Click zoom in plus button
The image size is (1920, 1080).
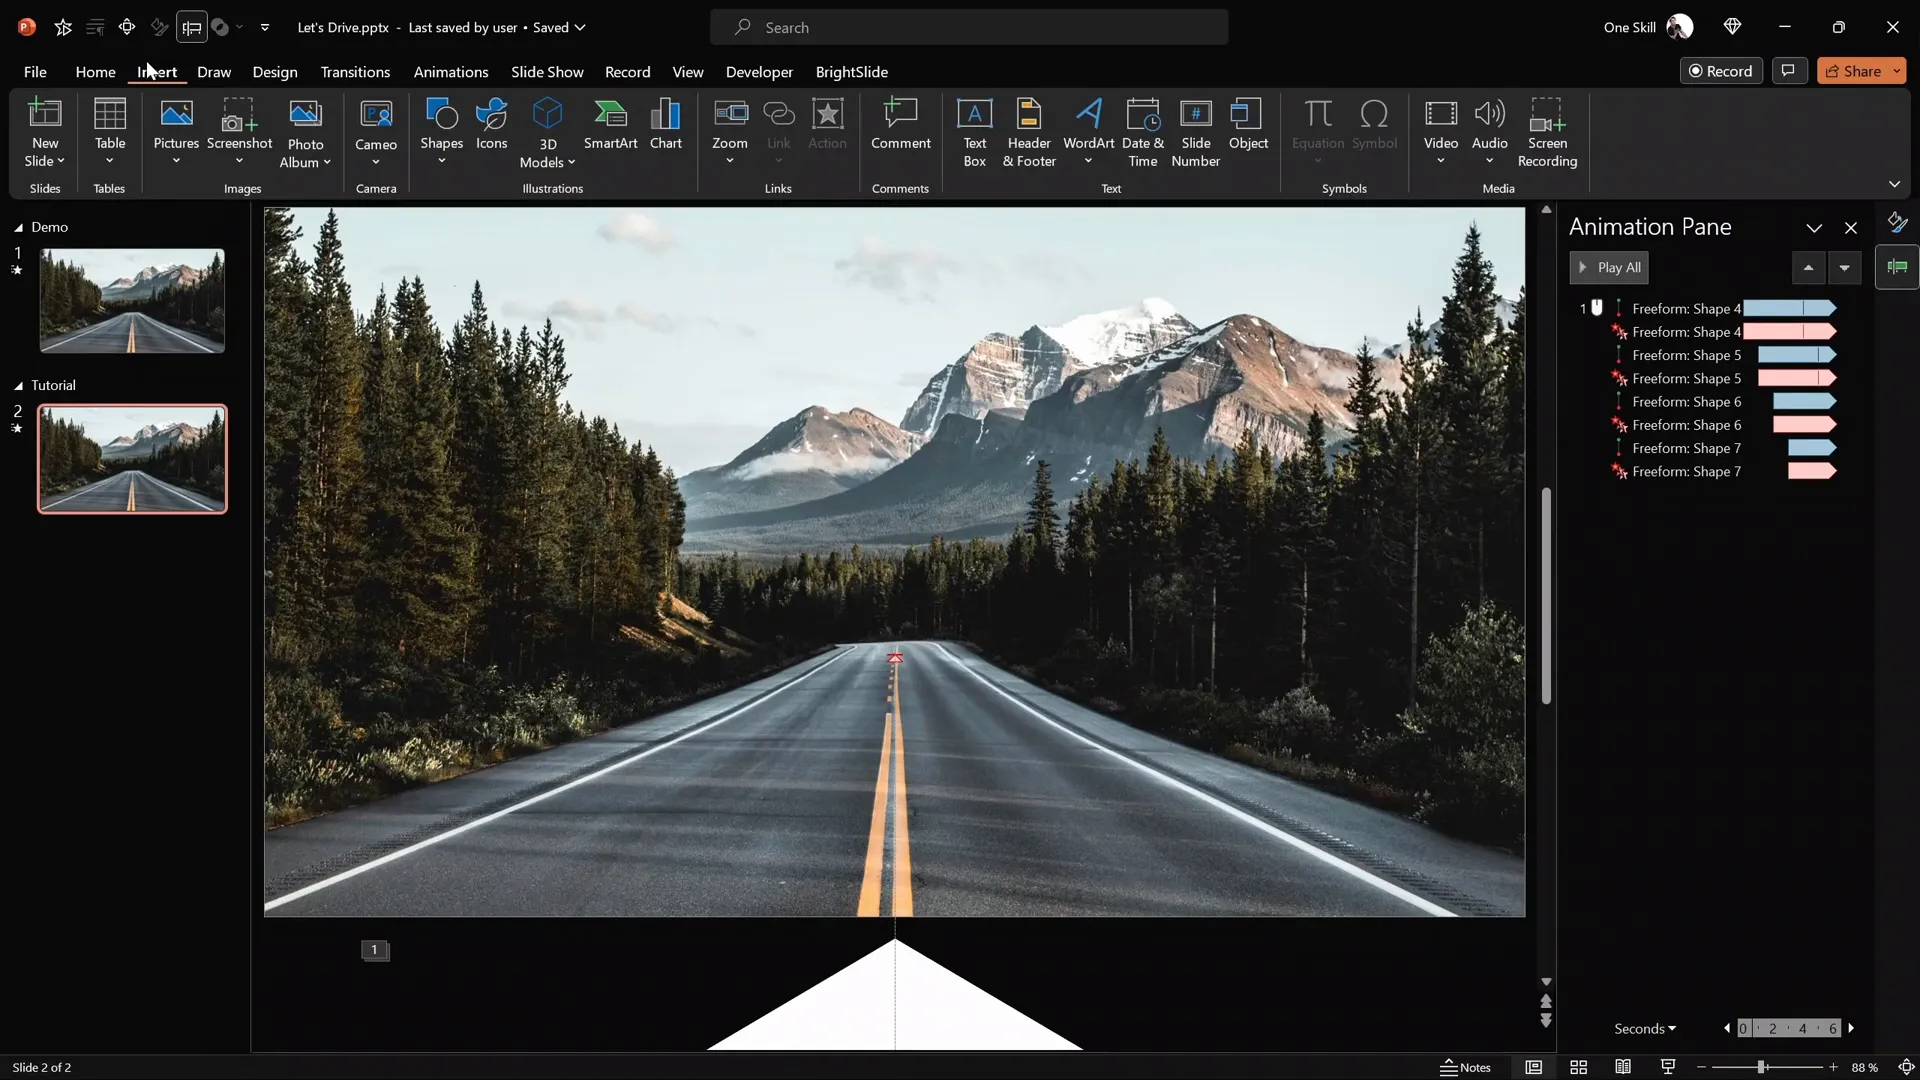(x=1833, y=1067)
